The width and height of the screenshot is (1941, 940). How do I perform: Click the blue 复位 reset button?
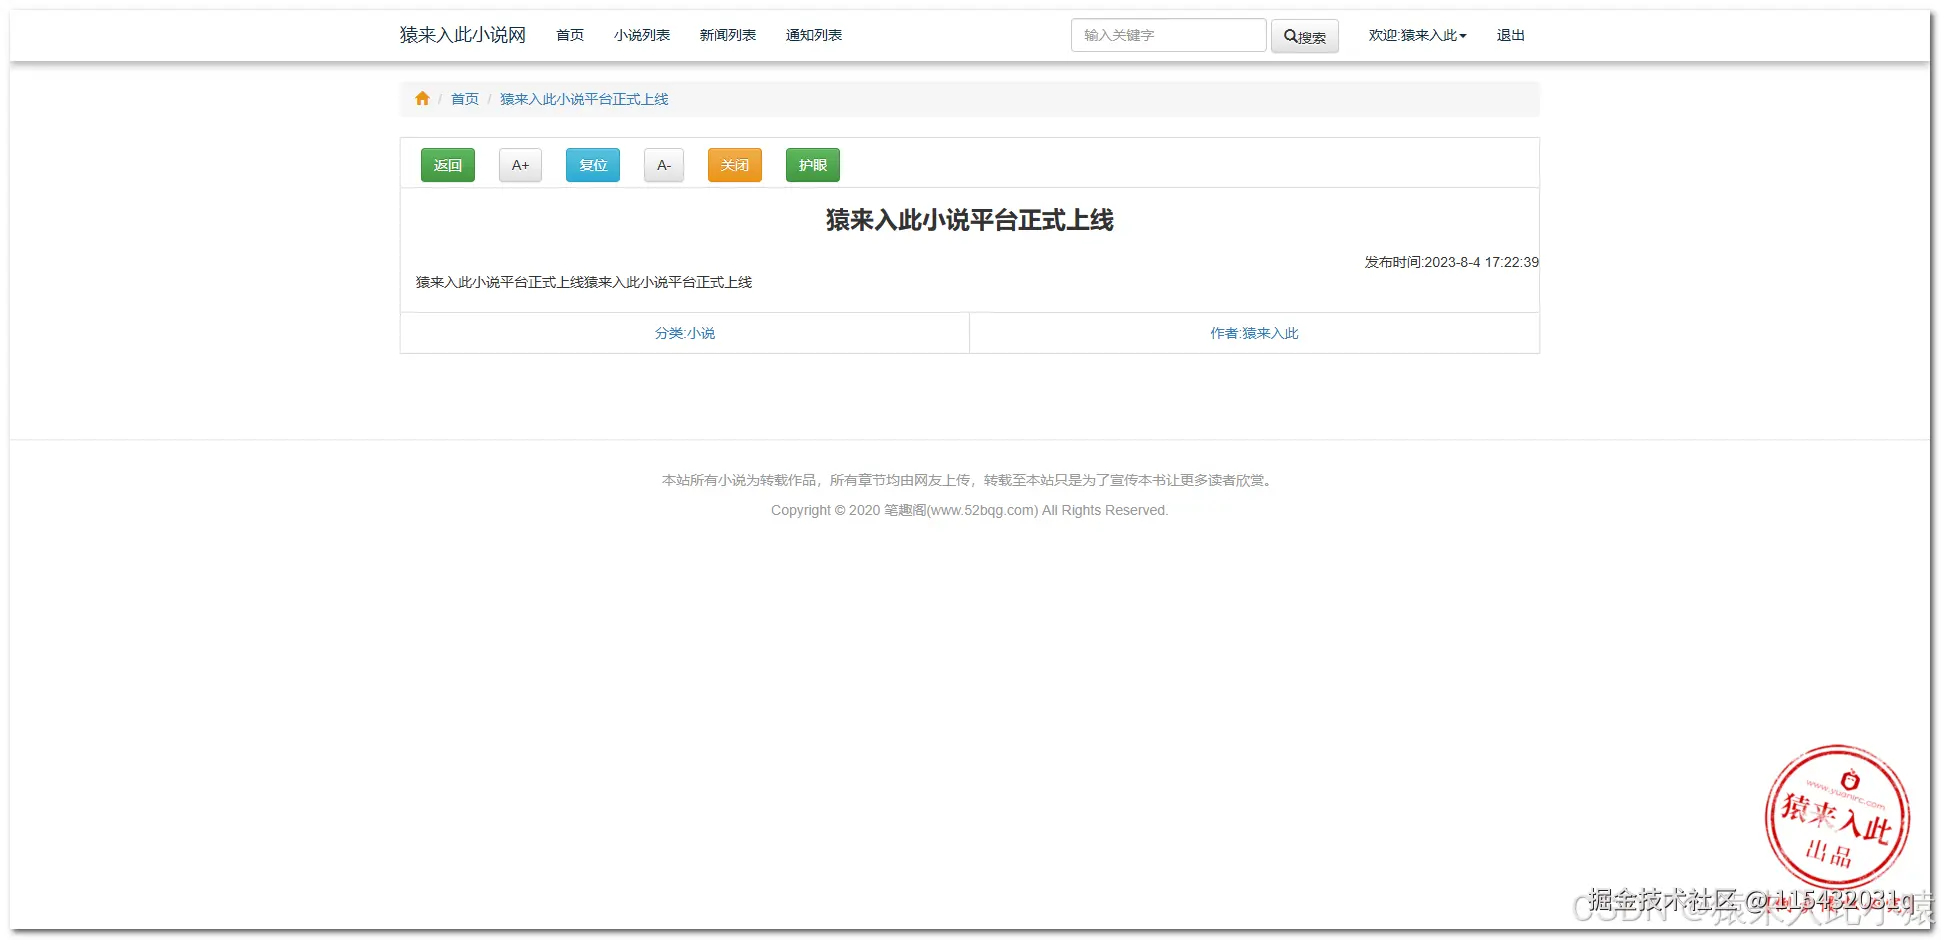[592, 164]
